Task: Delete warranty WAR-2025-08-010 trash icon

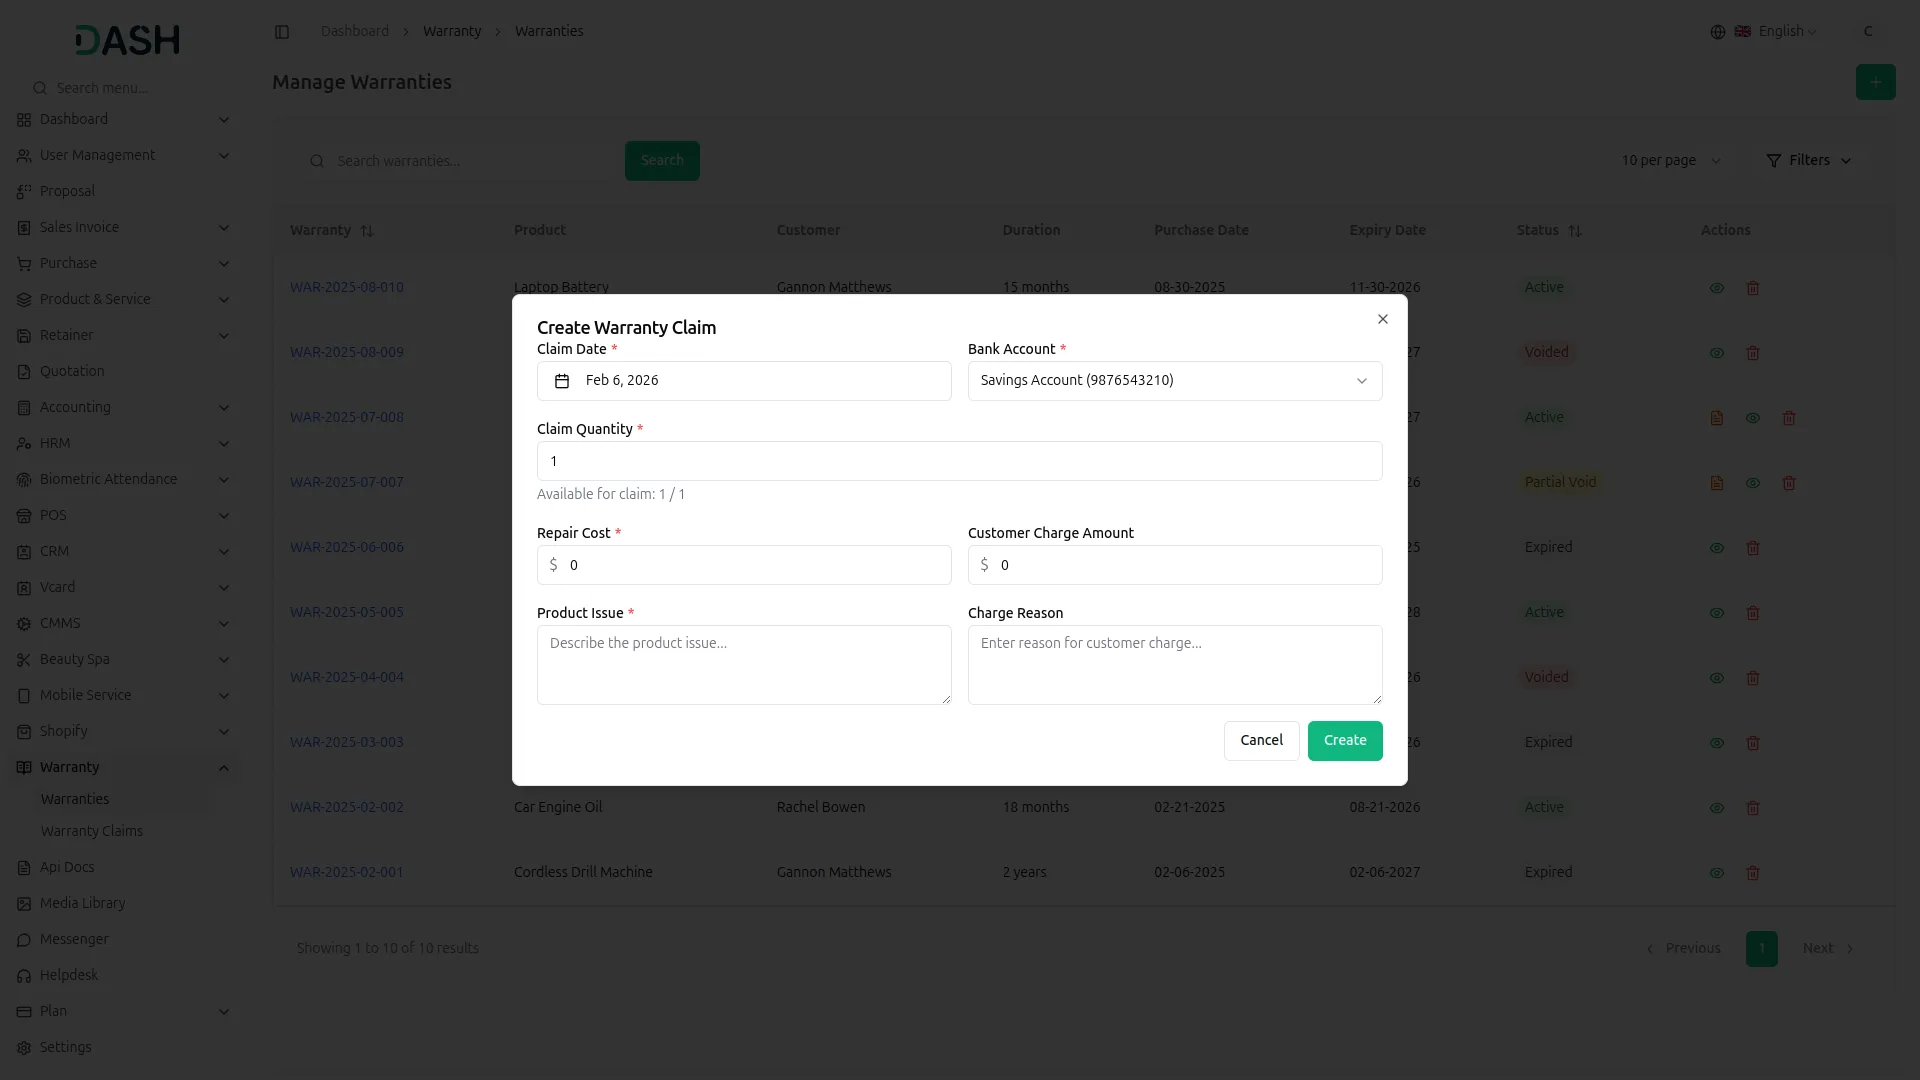Action: click(1753, 288)
